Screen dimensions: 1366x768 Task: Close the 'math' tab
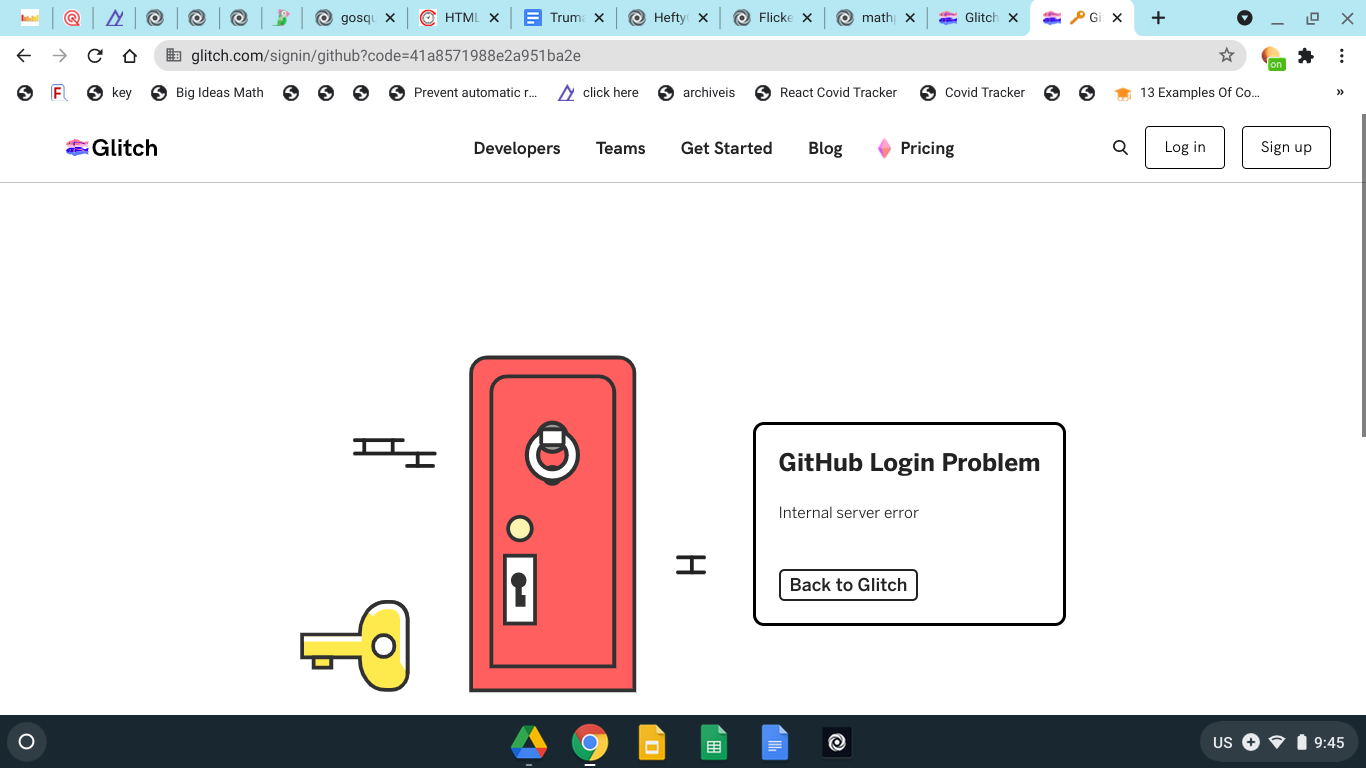[x=912, y=18]
